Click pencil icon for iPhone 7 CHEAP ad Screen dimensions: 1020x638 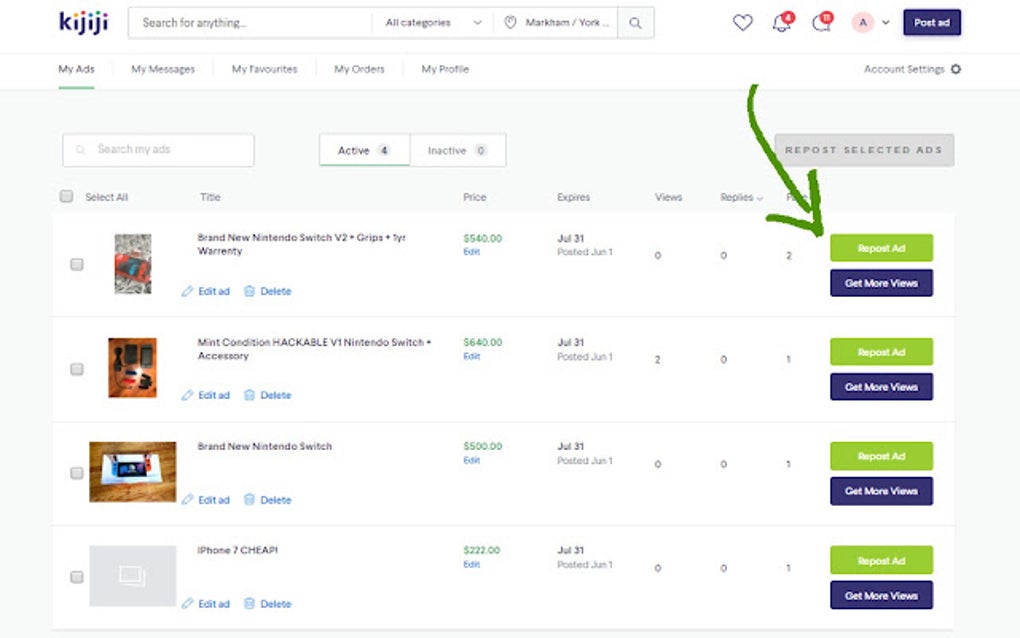pyautogui.click(x=187, y=604)
